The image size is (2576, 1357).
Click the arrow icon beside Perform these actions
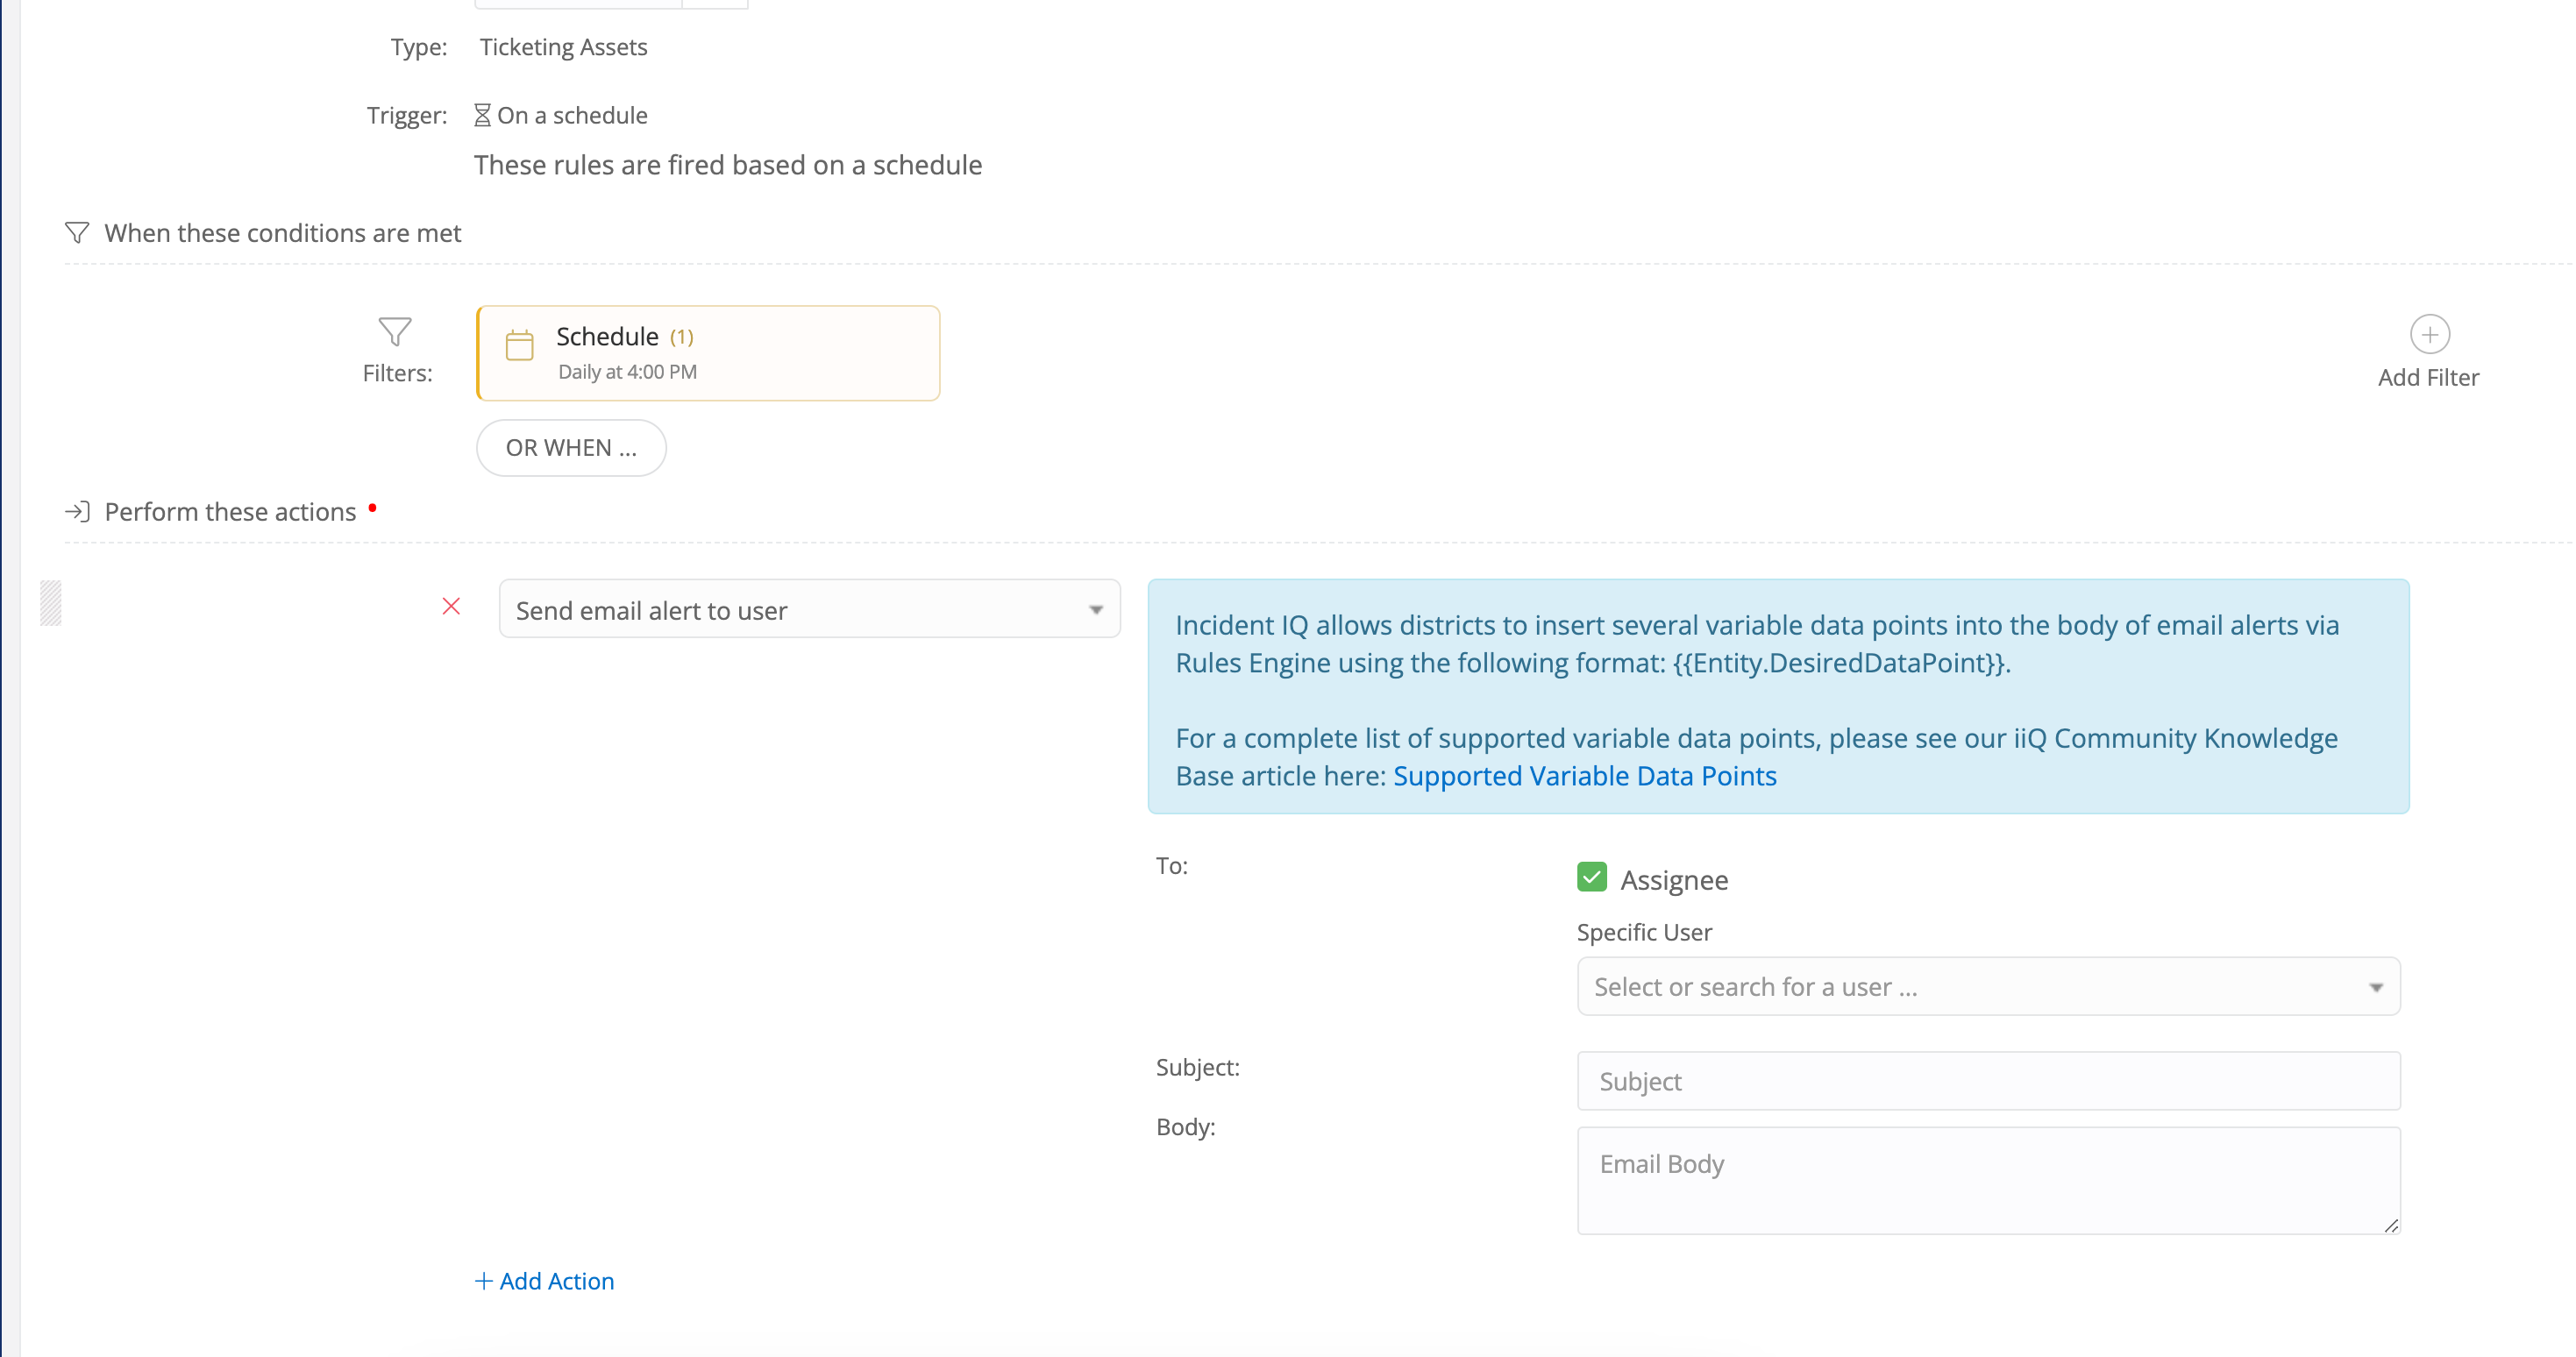click(x=77, y=512)
